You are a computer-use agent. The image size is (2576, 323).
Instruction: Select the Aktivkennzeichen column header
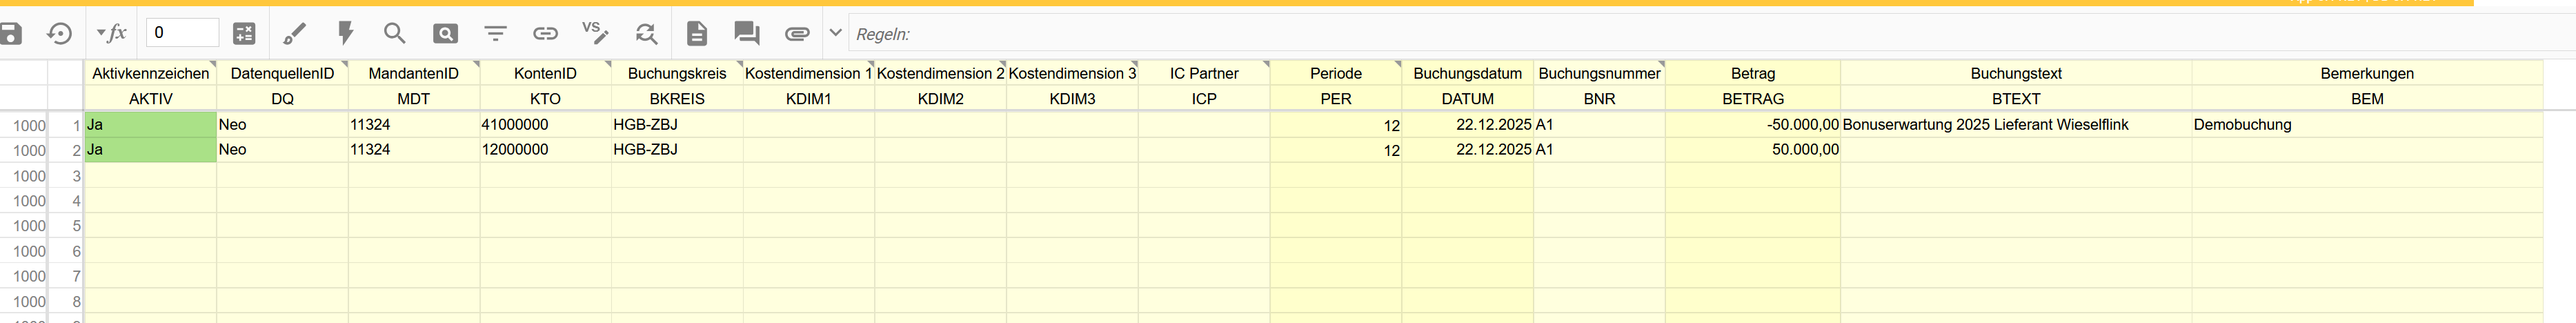(150, 73)
